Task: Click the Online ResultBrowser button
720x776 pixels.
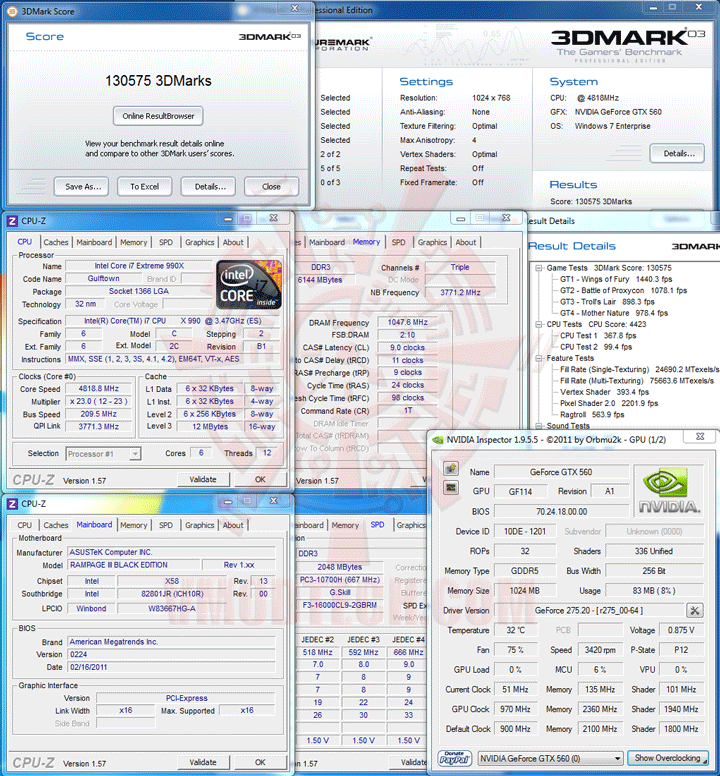Action: tap(158, 116)
